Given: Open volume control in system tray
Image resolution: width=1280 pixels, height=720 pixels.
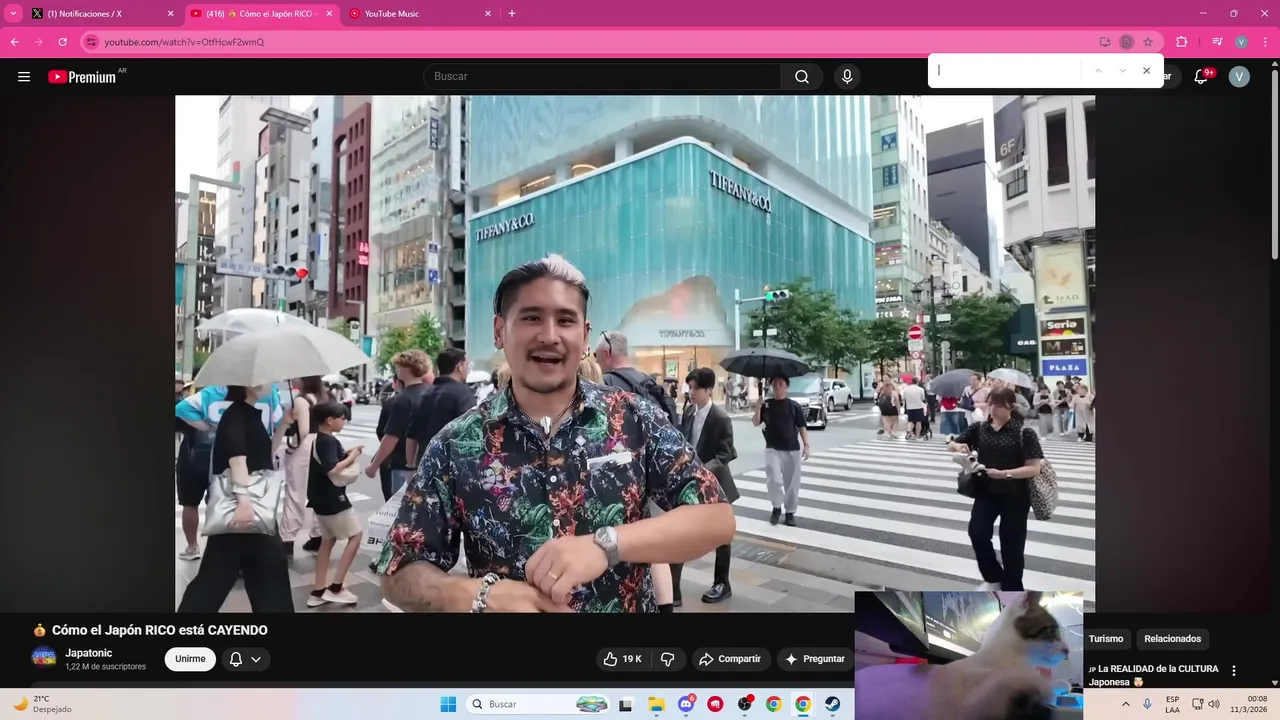Looking at the screenshot, I should point(1214,704).
